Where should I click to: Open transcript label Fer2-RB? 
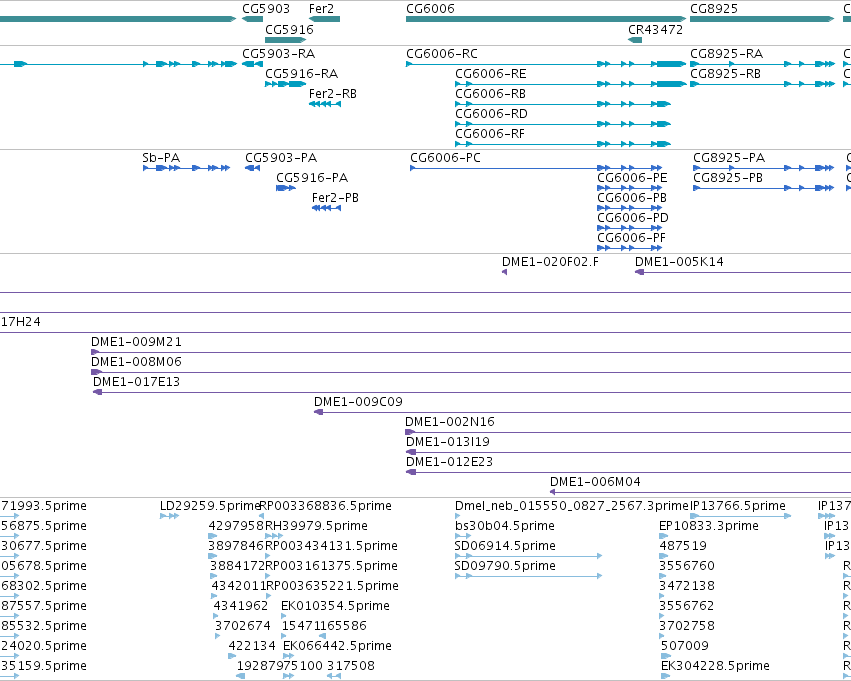click(x=333, y=94)
